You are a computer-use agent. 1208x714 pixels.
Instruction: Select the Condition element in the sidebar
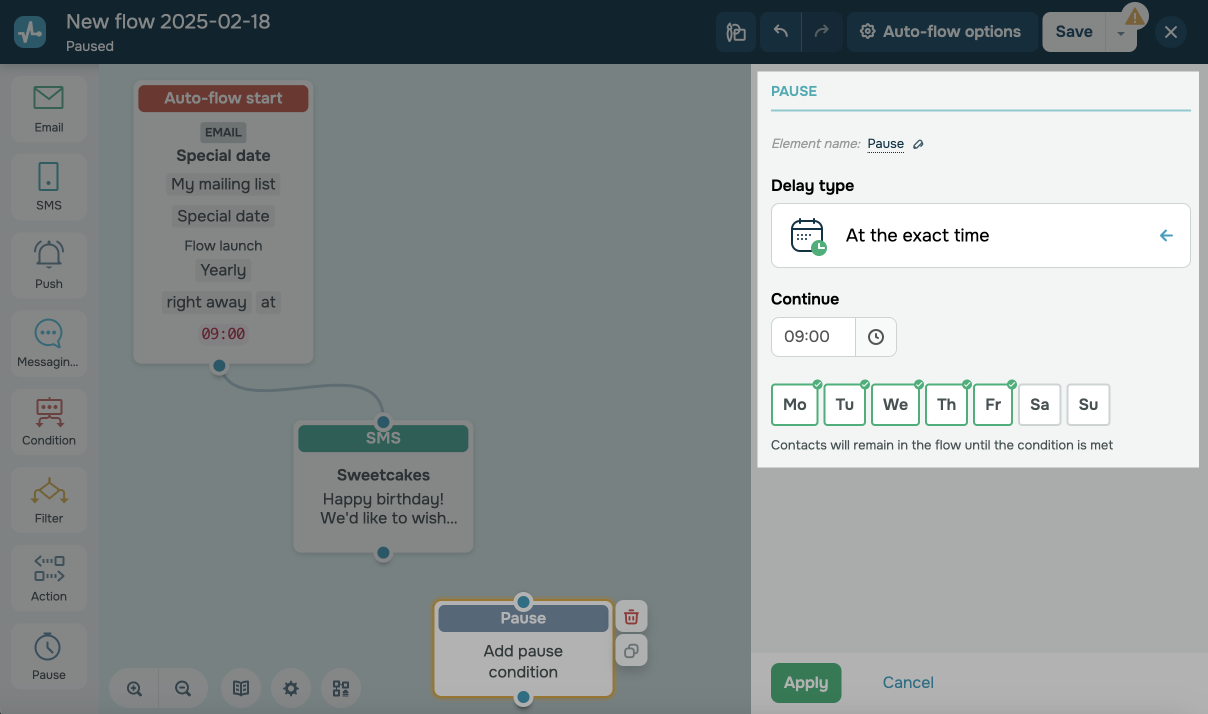click(x=48, y=421)
